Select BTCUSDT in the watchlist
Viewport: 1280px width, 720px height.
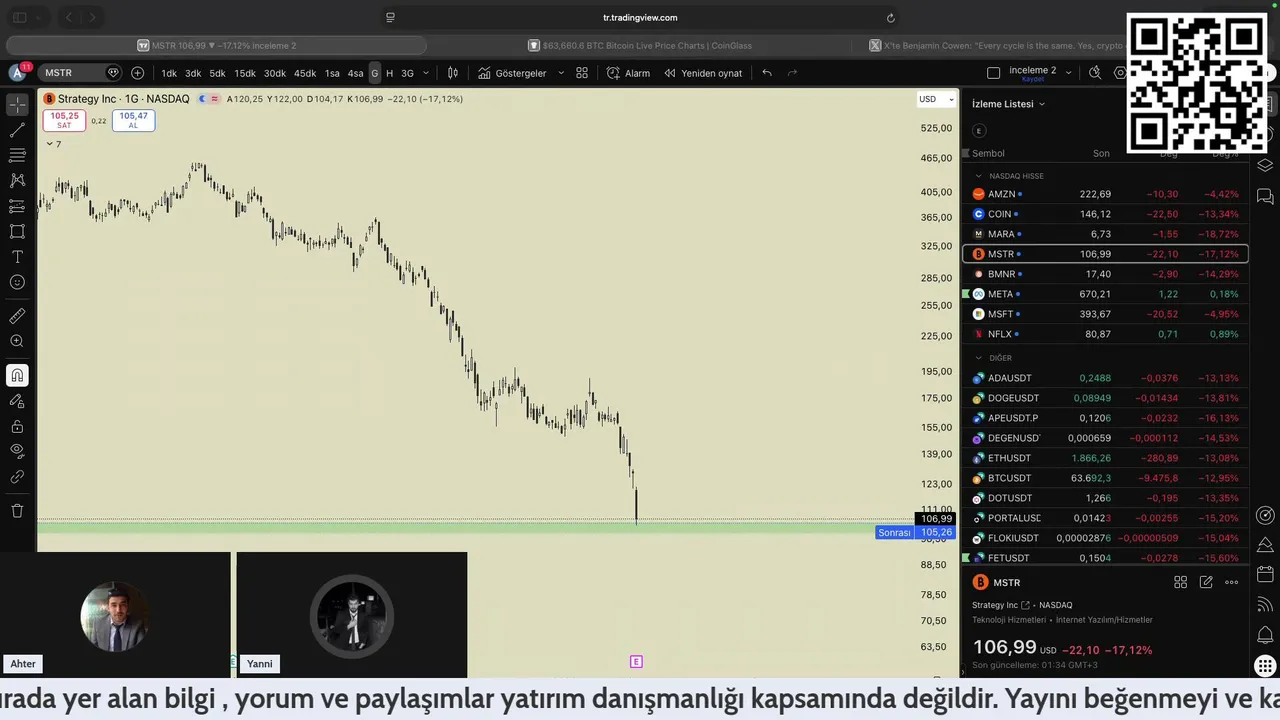pyautogui.click(x=1105, y=478)
